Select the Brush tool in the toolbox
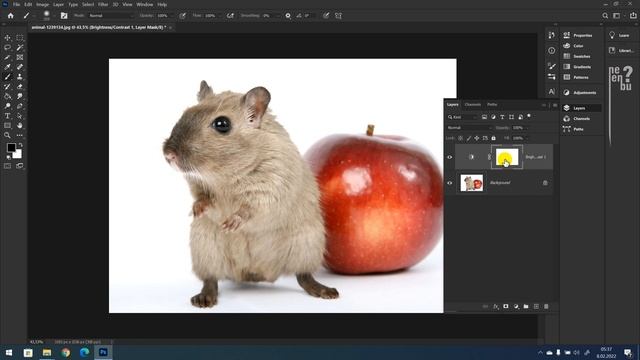This screenshot has height=360, width=640. tap(7, 77)
